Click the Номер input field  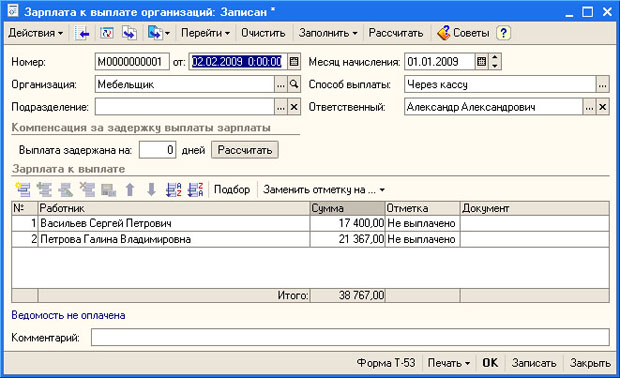(132, 62)
